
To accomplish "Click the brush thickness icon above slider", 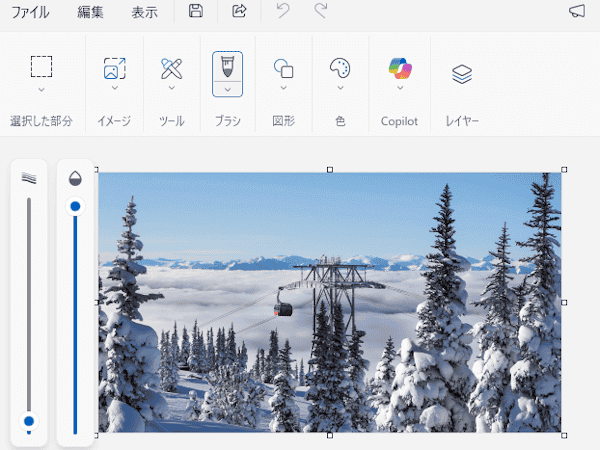I will click(29, 178).
